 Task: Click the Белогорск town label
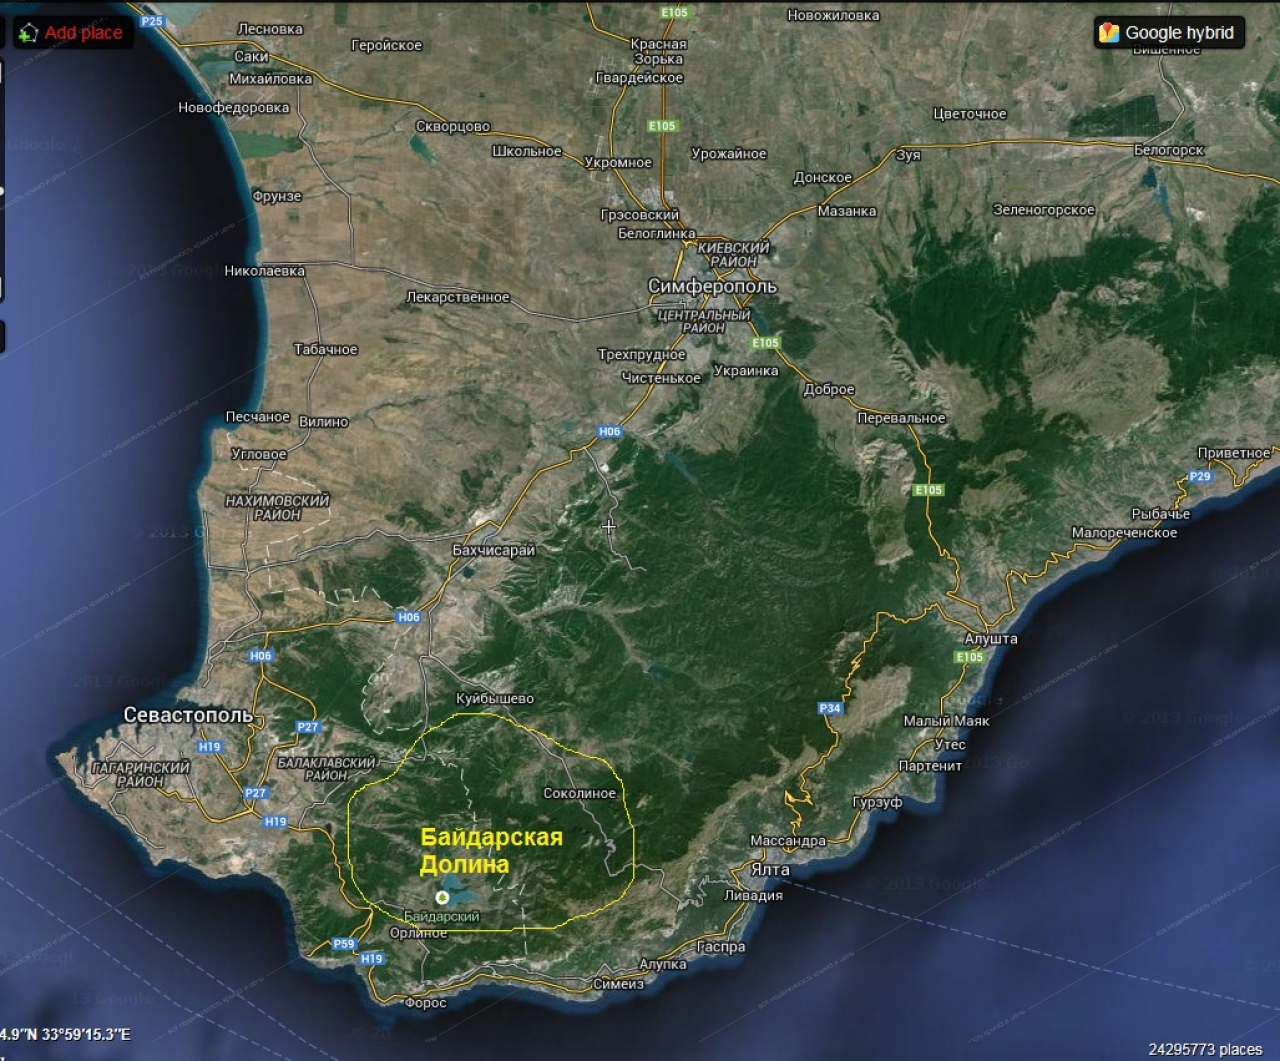(x=1168, y=150)
